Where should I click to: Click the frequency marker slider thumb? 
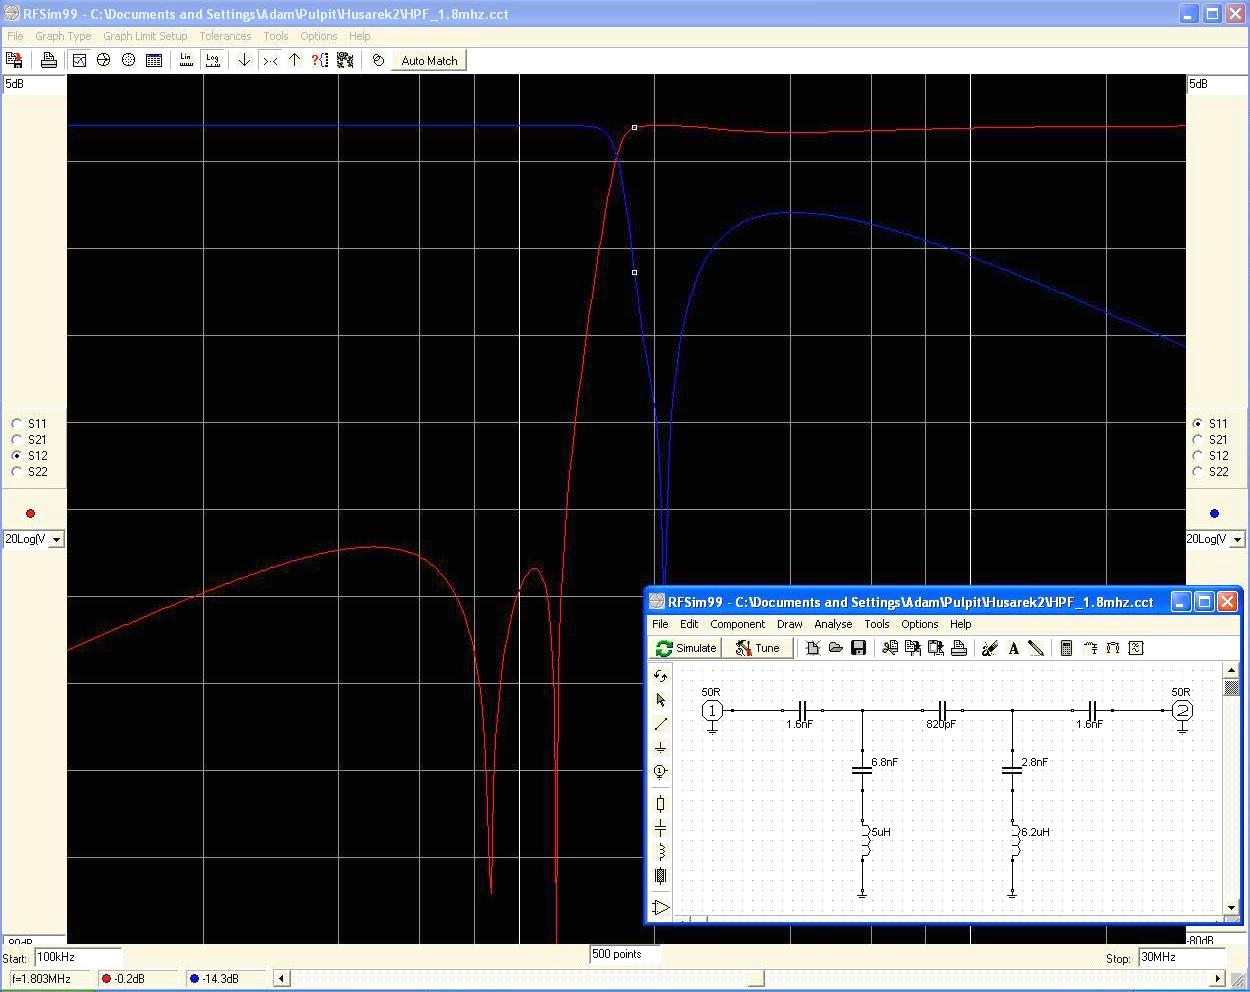(756, 978)
